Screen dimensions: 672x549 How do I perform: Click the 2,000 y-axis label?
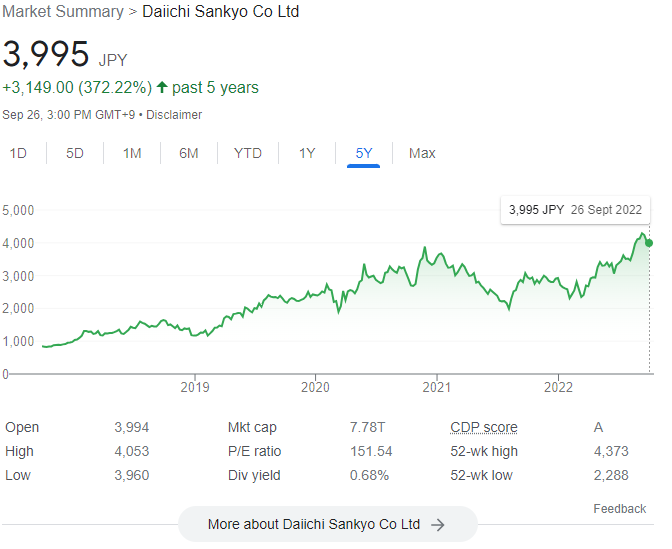18,309
